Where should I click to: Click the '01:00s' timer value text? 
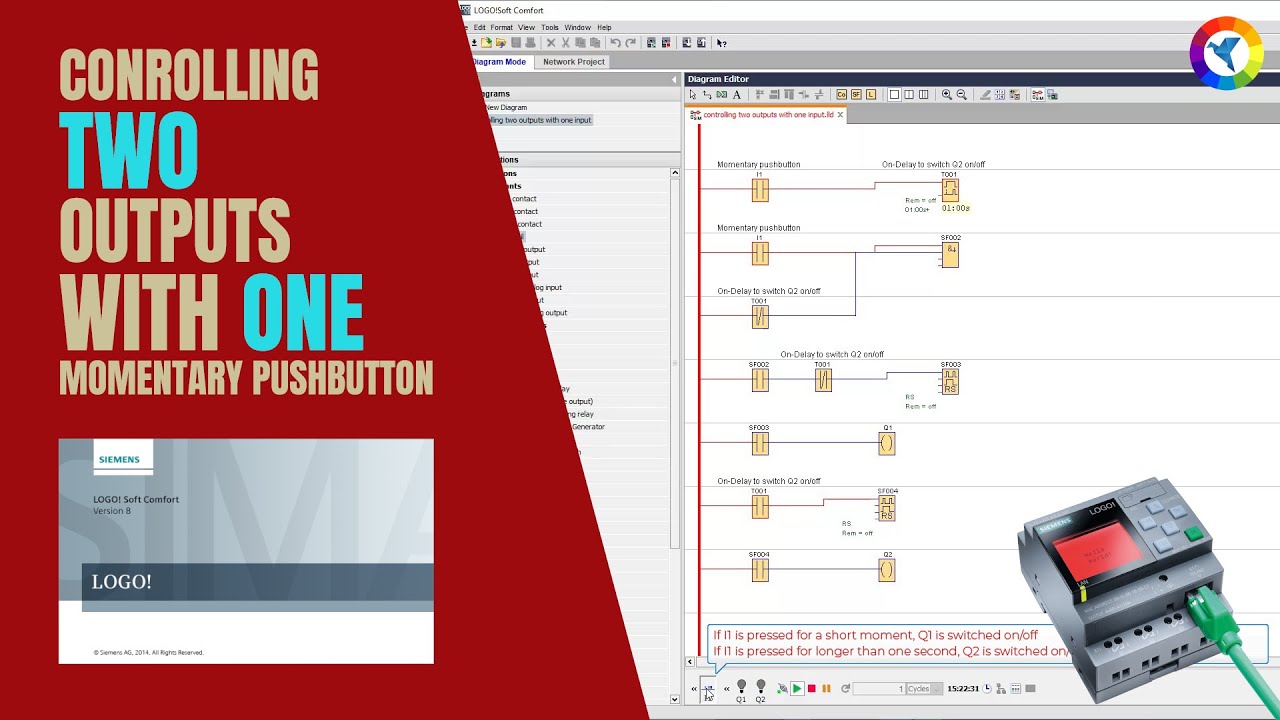(955, 208)
